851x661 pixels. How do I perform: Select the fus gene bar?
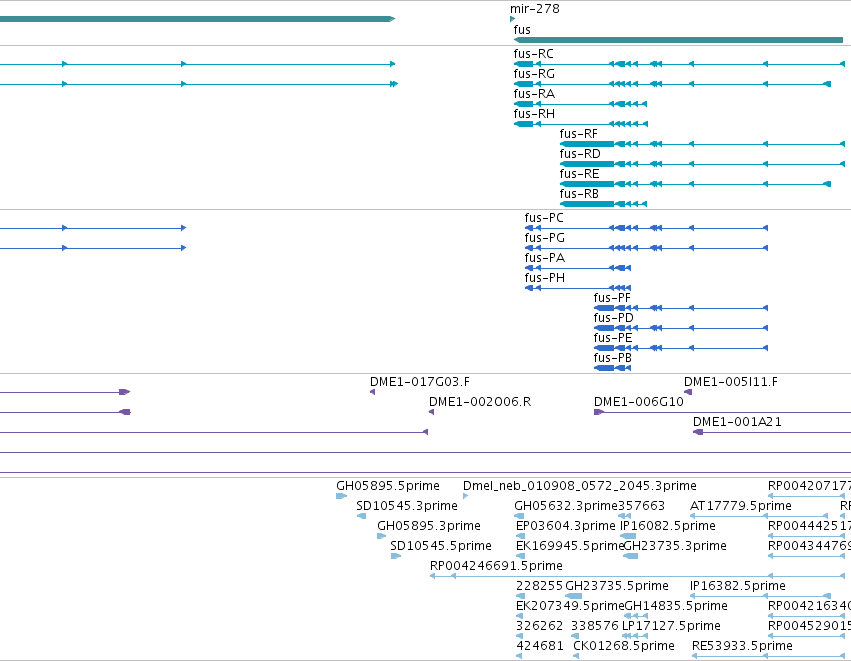678,40
